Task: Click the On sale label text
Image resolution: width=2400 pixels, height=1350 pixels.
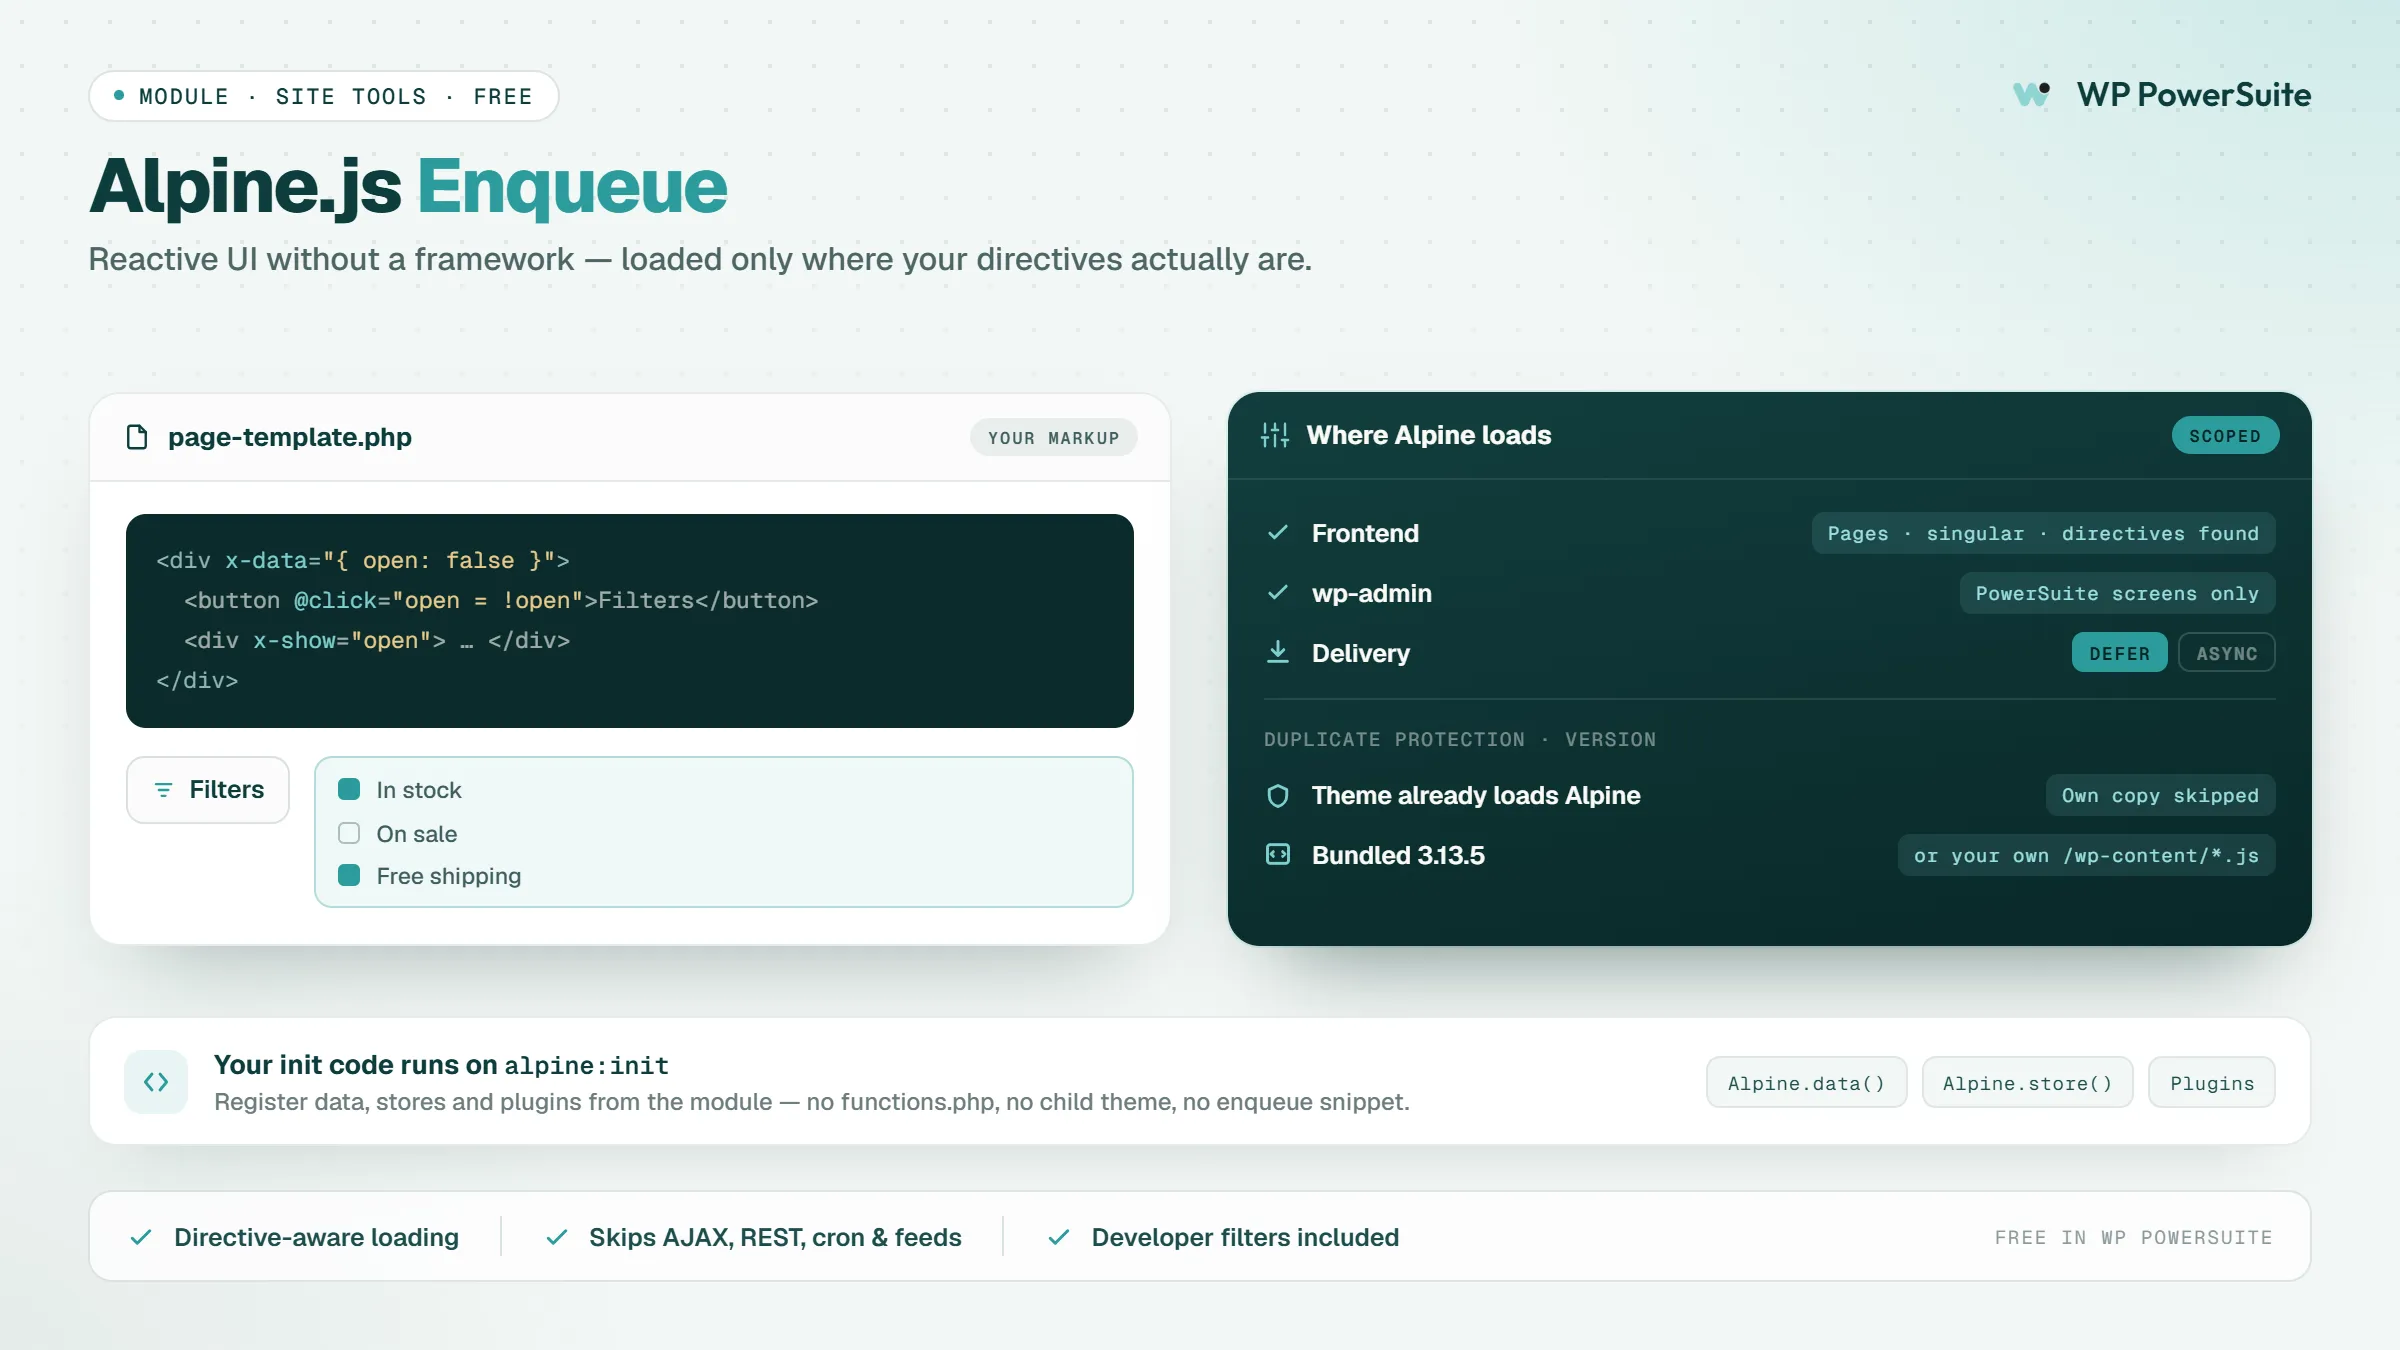Action: point(417,834)
